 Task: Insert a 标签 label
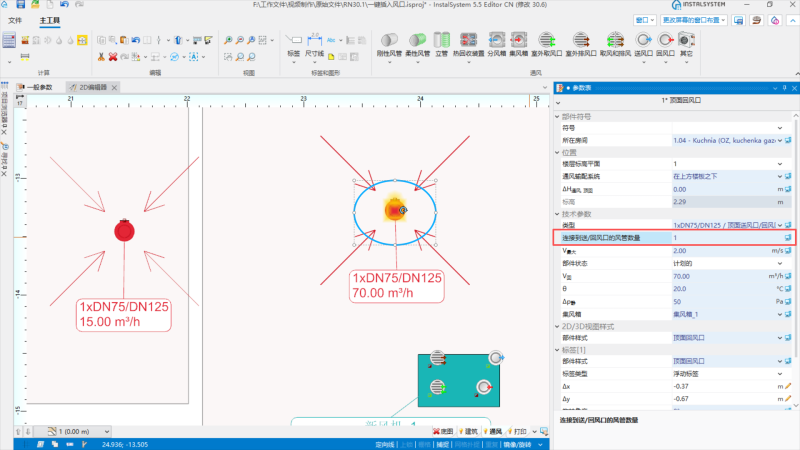click(x=293, y=46)
